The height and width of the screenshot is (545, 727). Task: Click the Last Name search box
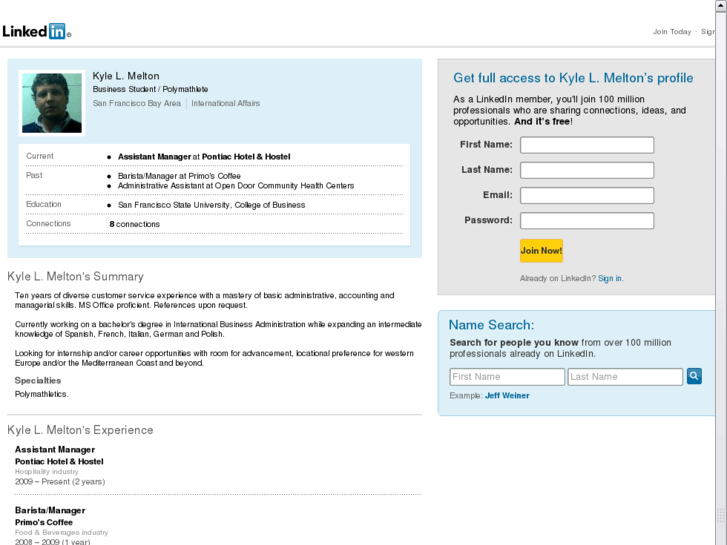625,377
